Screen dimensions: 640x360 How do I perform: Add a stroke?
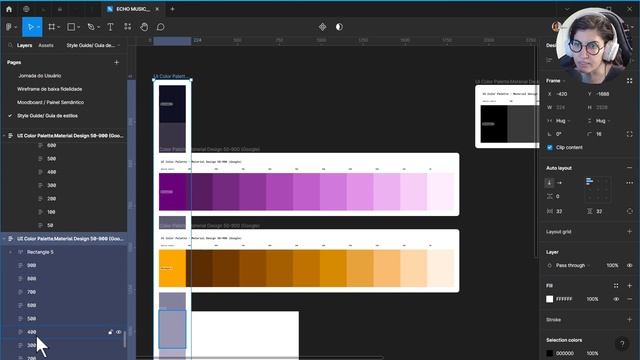point(629,320)
